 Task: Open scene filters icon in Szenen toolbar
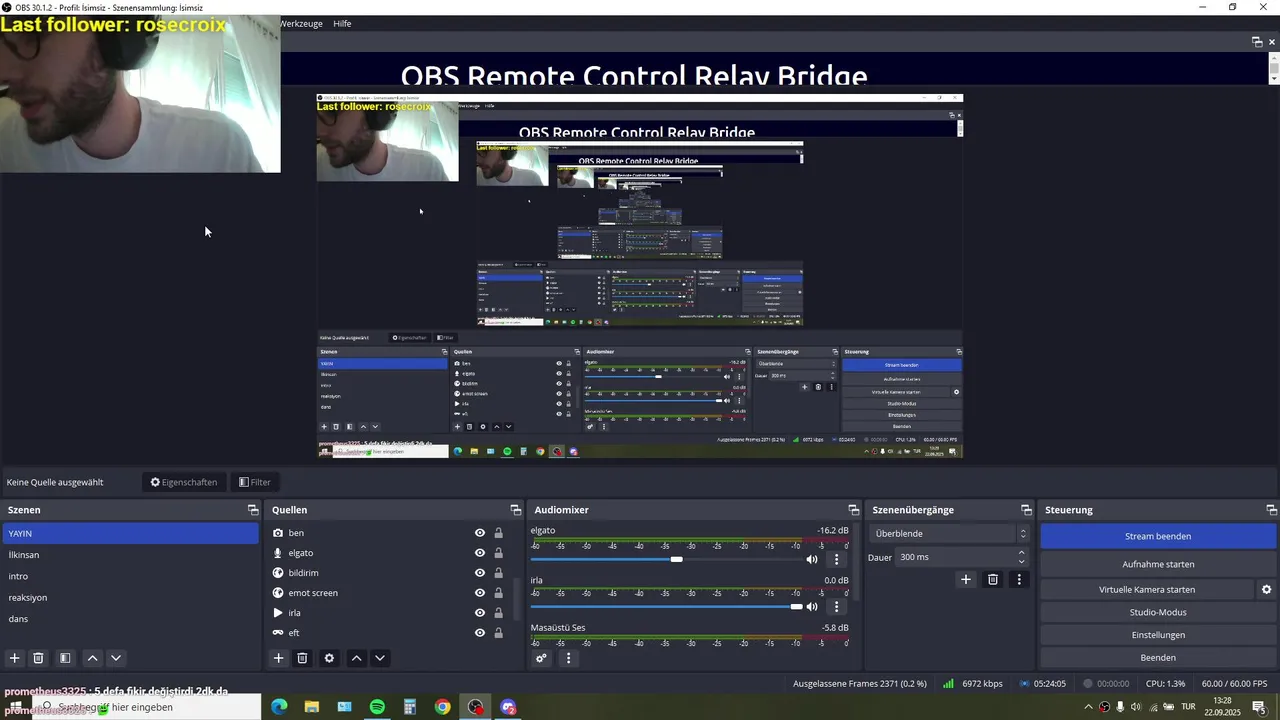pyautogui.click(x=65, y=658)
